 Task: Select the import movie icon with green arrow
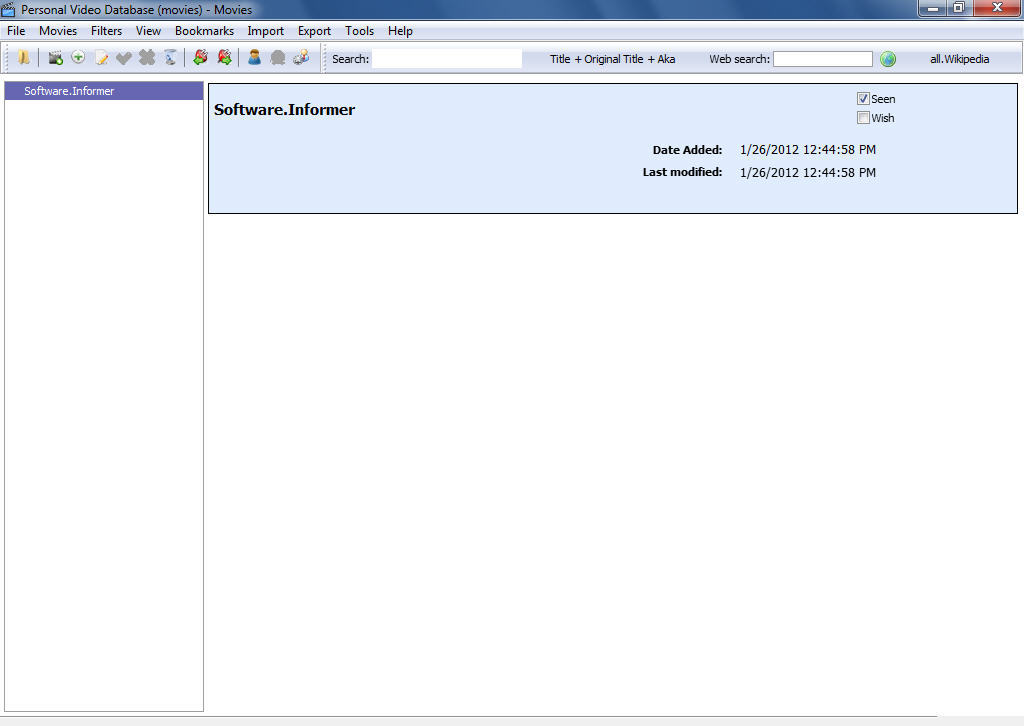coord(200,57)
